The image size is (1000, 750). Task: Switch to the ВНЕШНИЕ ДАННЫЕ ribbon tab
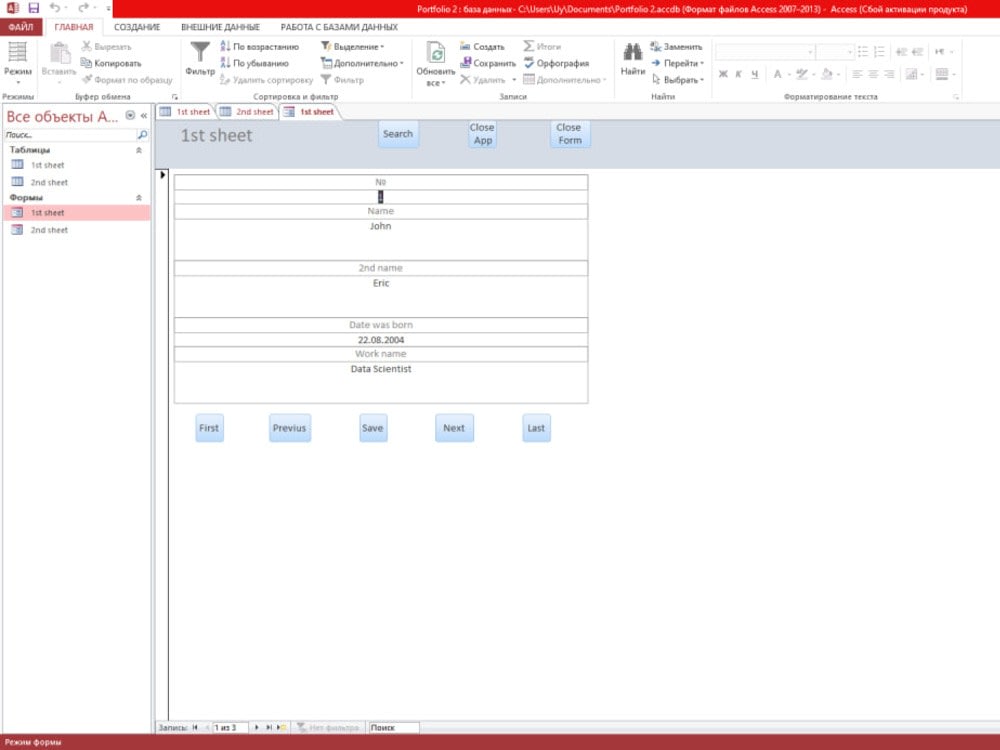click(220, 27)
